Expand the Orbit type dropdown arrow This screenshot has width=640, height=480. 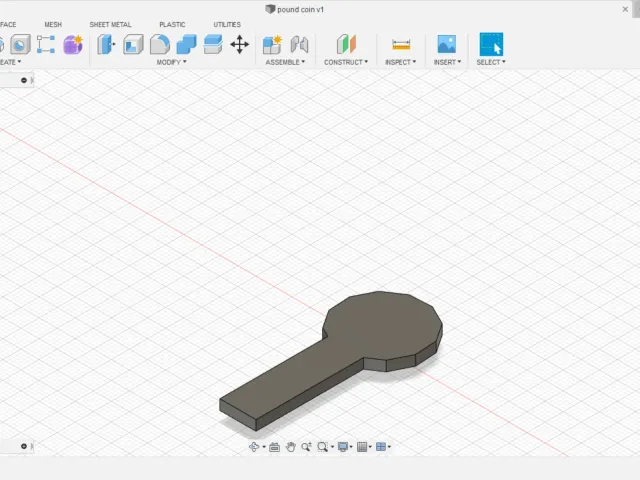[264, 447]
